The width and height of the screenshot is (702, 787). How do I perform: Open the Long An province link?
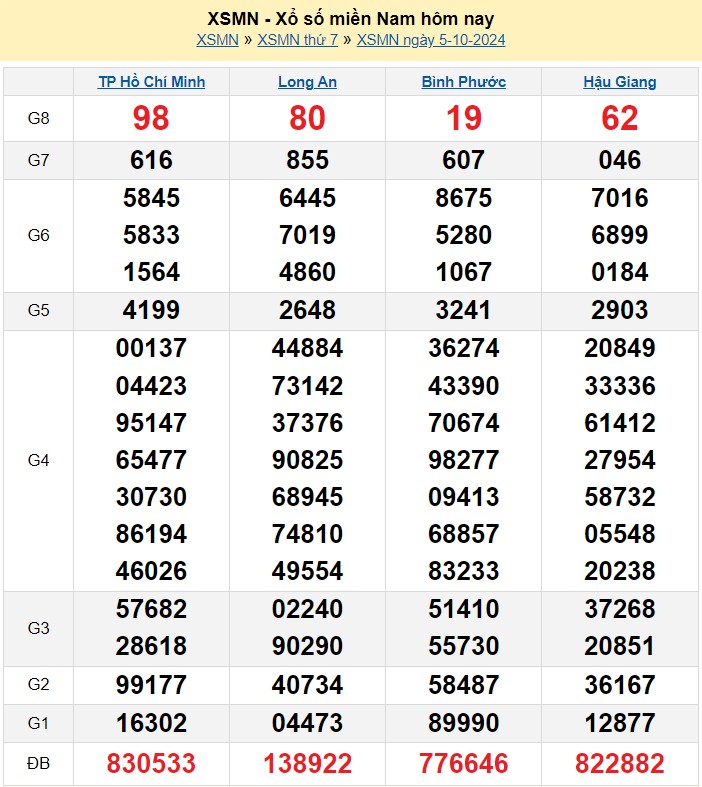pos(307,82)
